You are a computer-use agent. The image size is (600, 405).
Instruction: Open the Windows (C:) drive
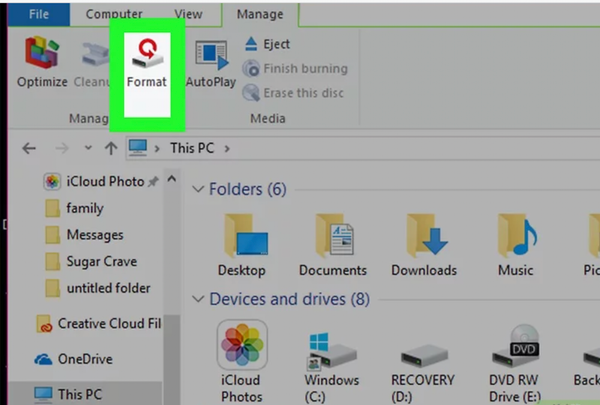tap(332, 350)
